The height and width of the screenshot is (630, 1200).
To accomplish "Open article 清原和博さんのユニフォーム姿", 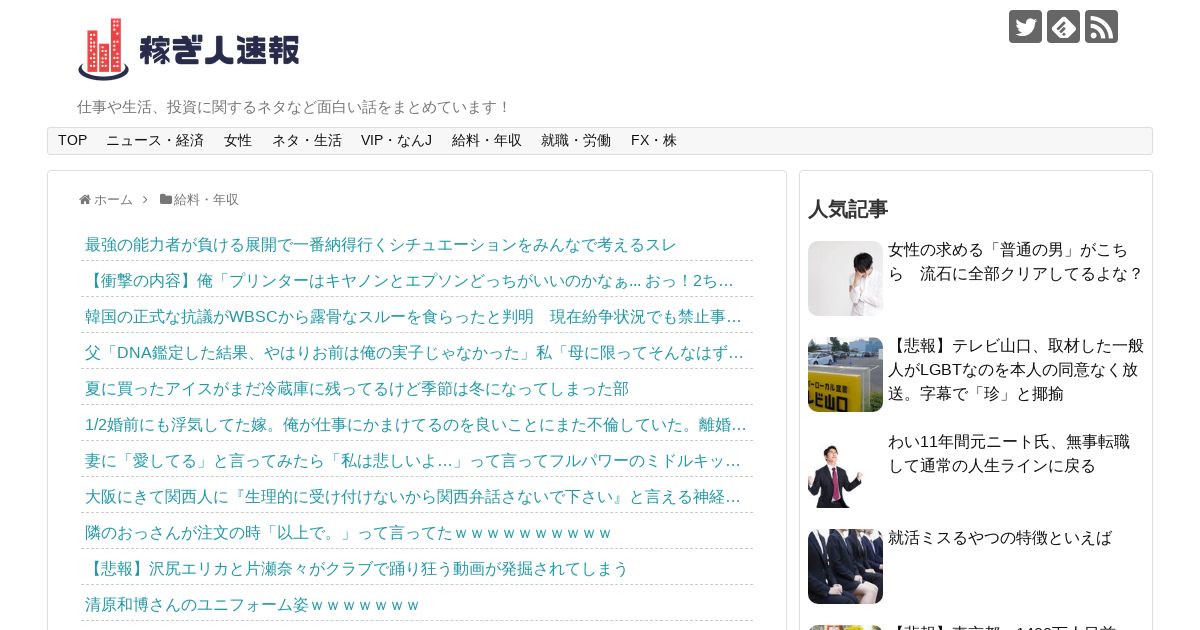I will [x=252, y=604].
